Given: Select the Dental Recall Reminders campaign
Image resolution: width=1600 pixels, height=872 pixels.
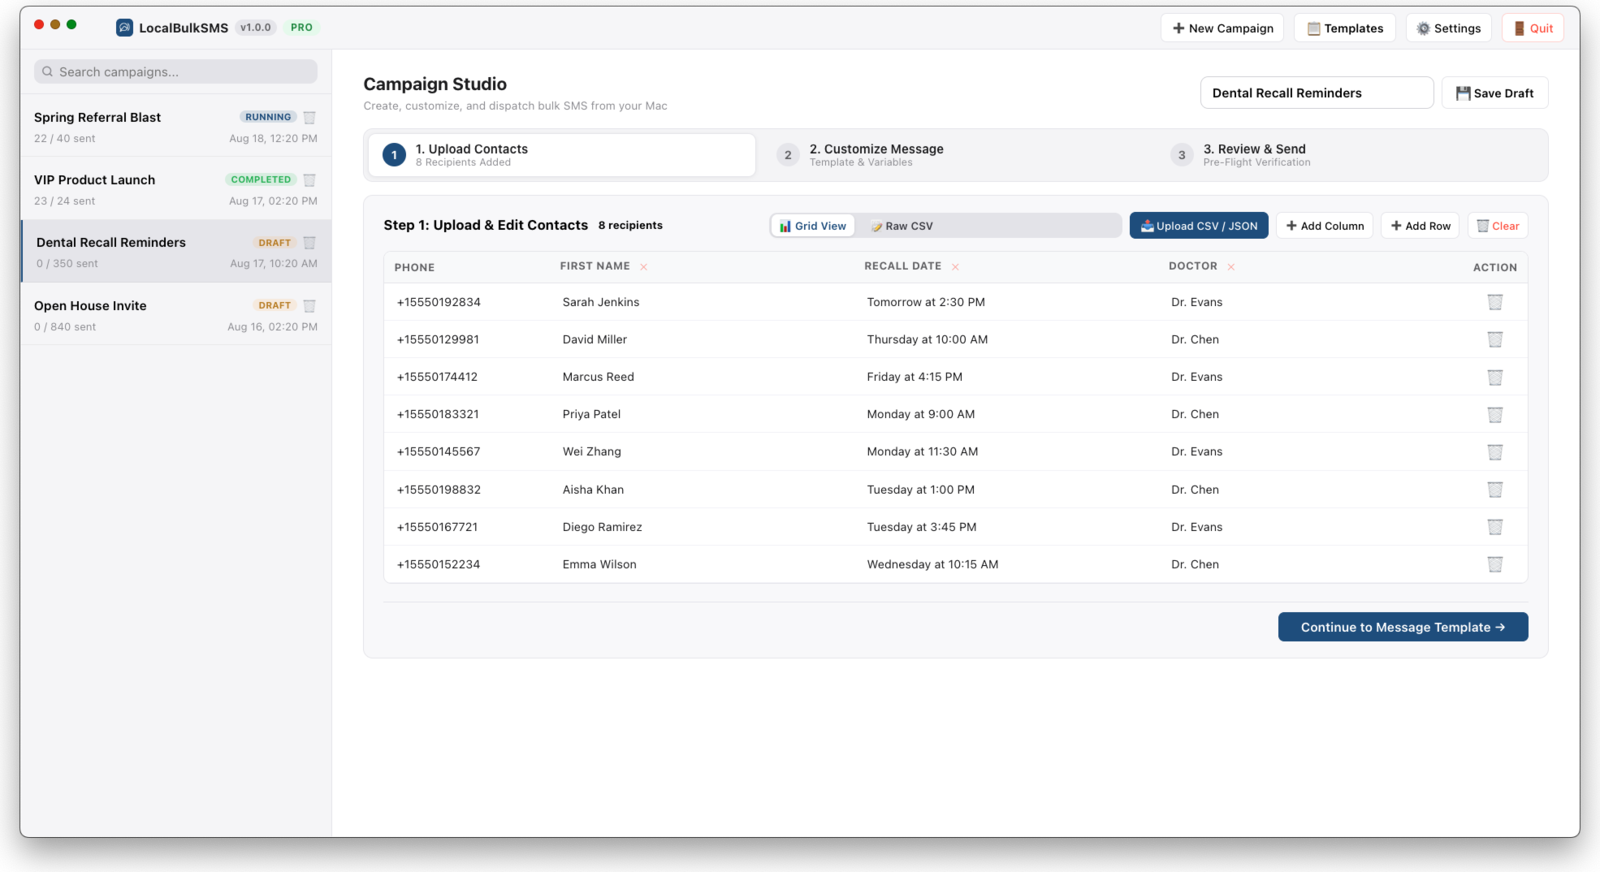Looking at the screenshot, I should coord(176,252).
